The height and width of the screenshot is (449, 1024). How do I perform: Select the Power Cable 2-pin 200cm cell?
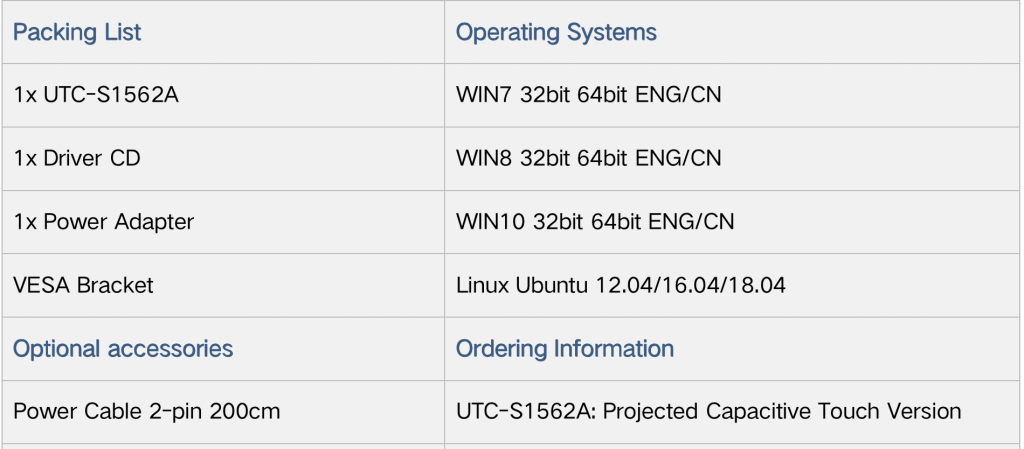pyautogui.click(x=223, y=412)
